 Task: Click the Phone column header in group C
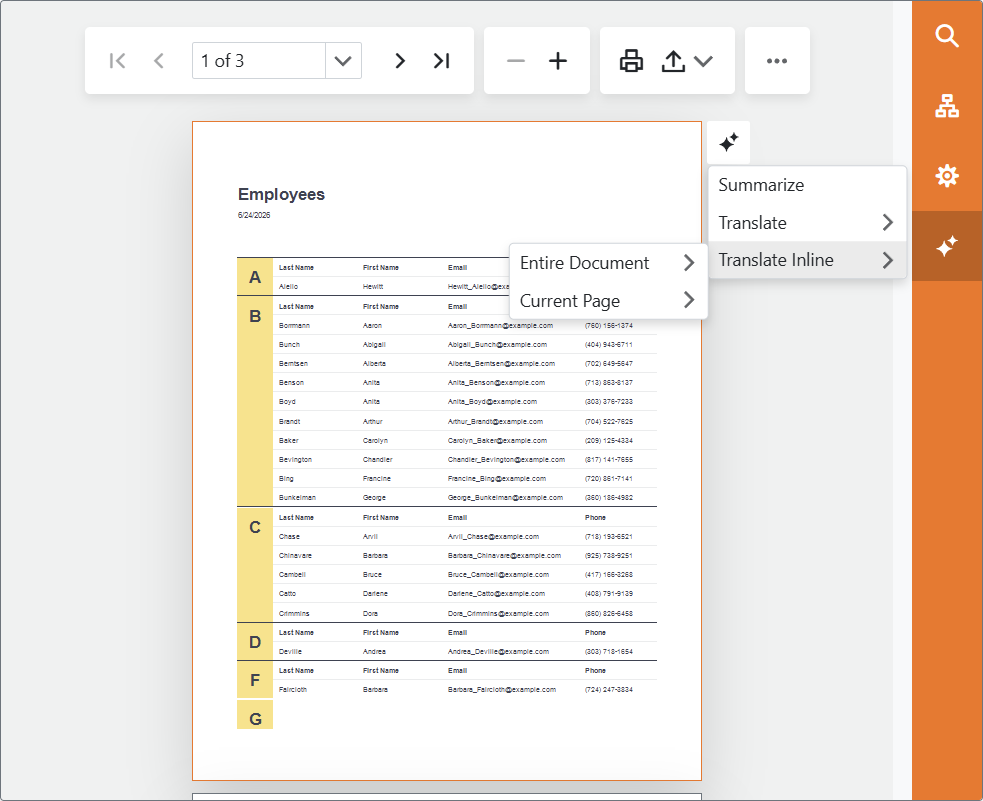coord(596,518)
